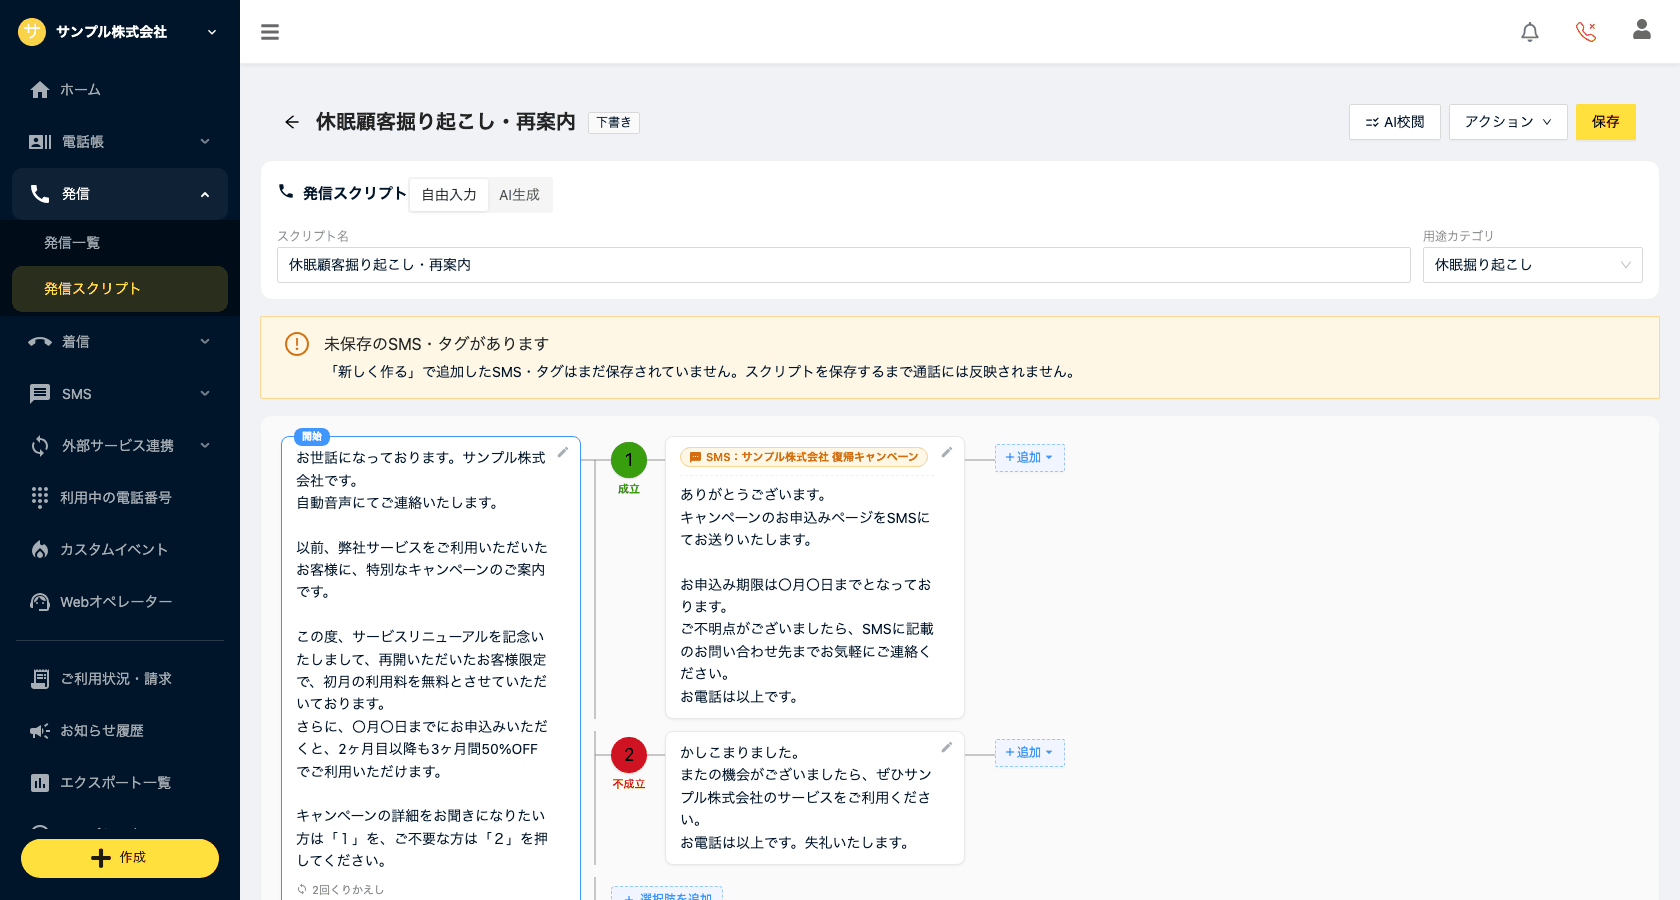The image size is (1680, 900).
Task: Select 発信スクリプト in the sidebar
Action: coord(120,289)
